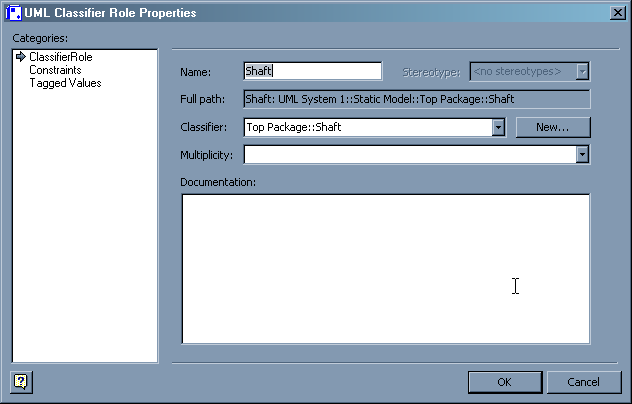Confirm the dialog with OK

click(x=505, y=382)
